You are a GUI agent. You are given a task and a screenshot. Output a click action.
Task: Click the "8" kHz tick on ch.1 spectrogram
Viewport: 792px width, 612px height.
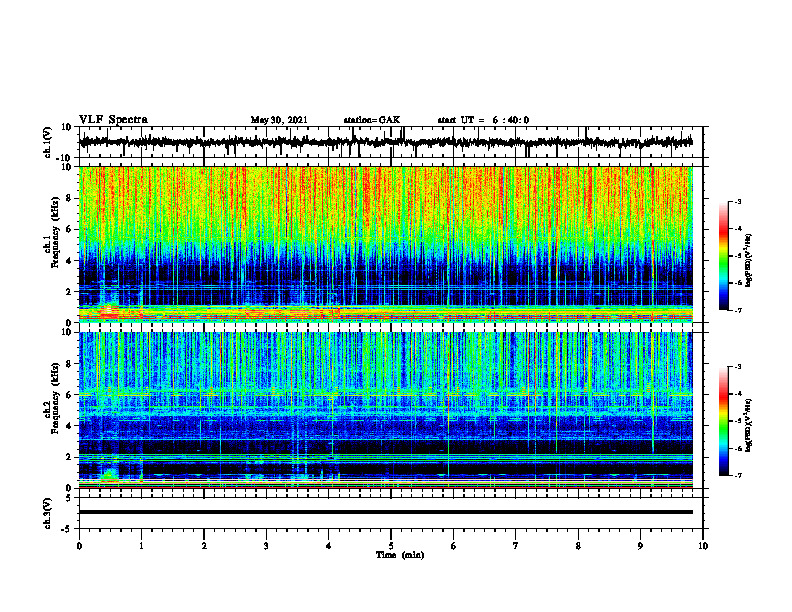70,198
